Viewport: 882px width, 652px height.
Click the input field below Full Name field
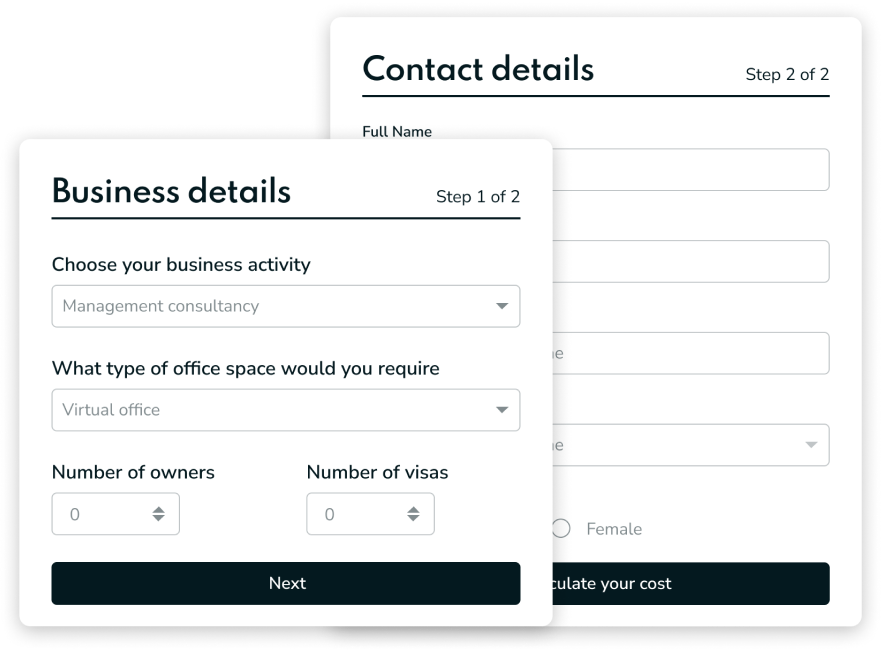tap(690, 261)
